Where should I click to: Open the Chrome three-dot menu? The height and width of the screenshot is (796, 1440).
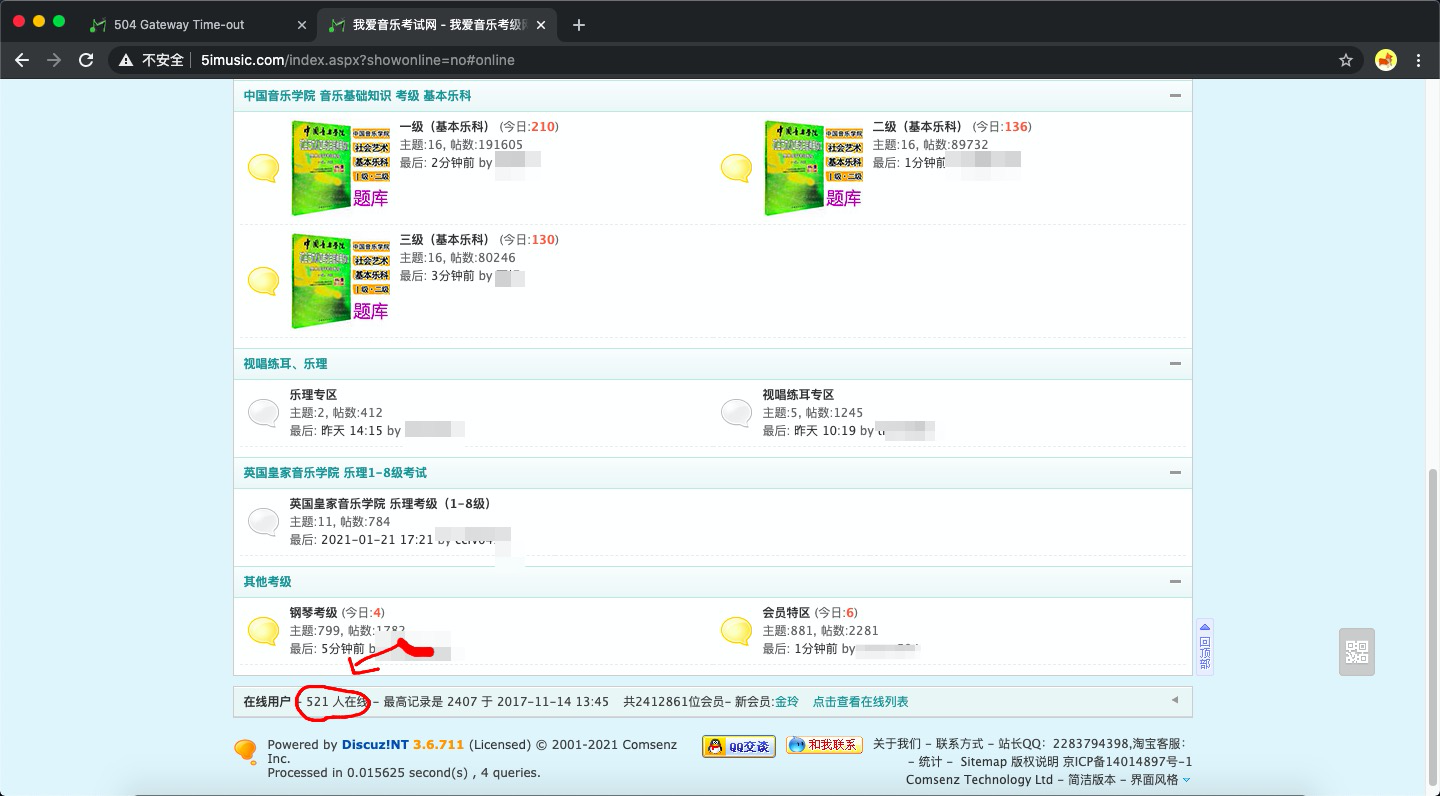[1419, 60]
